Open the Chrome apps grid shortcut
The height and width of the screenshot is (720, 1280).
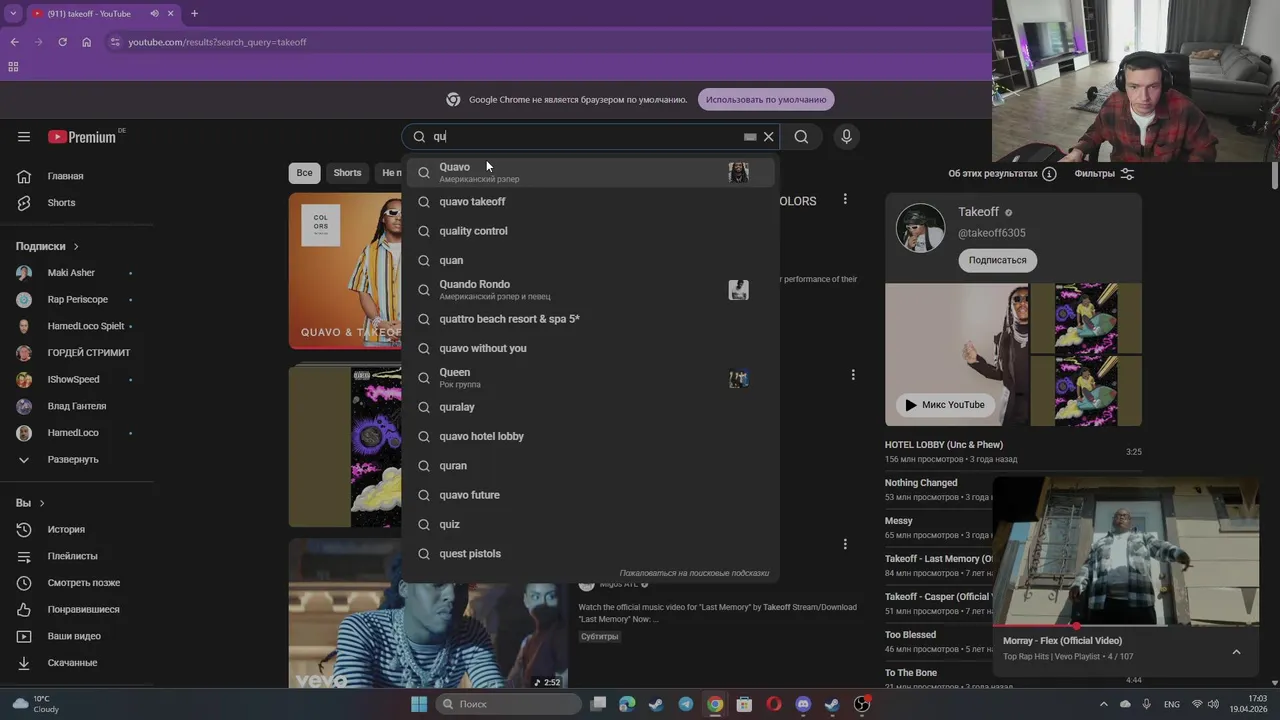click(13, 67)
